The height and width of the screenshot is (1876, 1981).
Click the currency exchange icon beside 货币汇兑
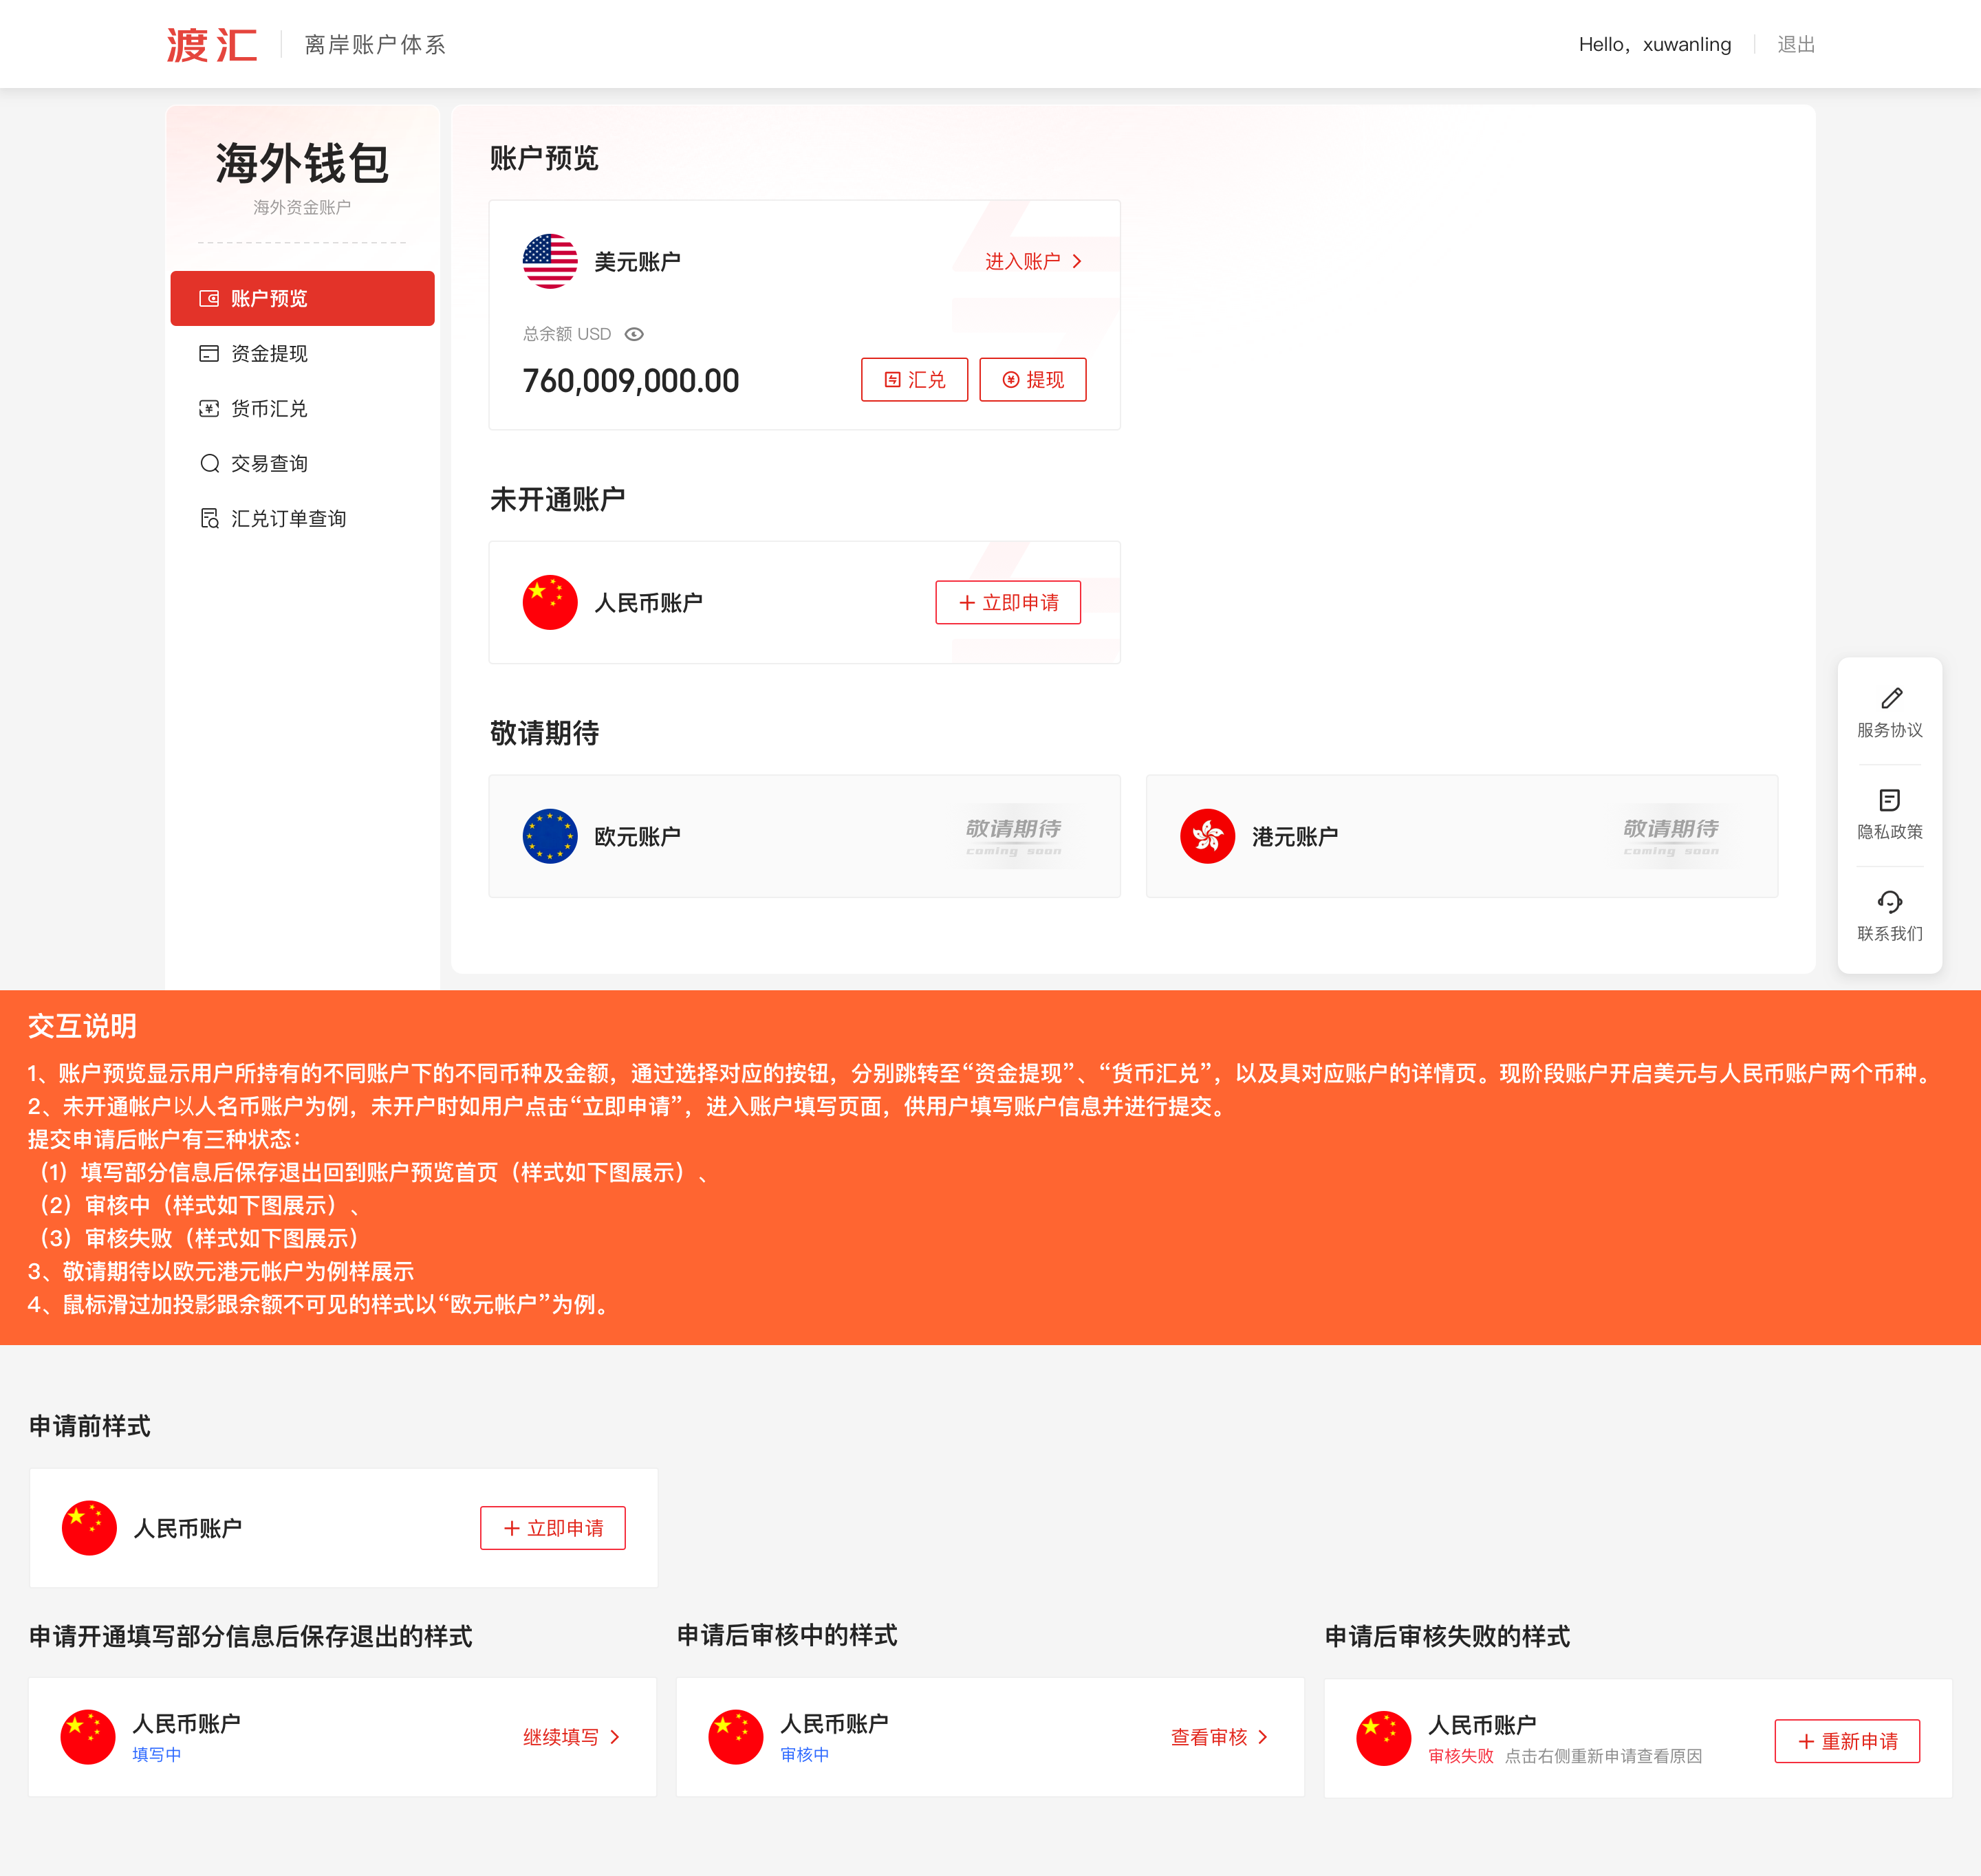pos(209,408)
